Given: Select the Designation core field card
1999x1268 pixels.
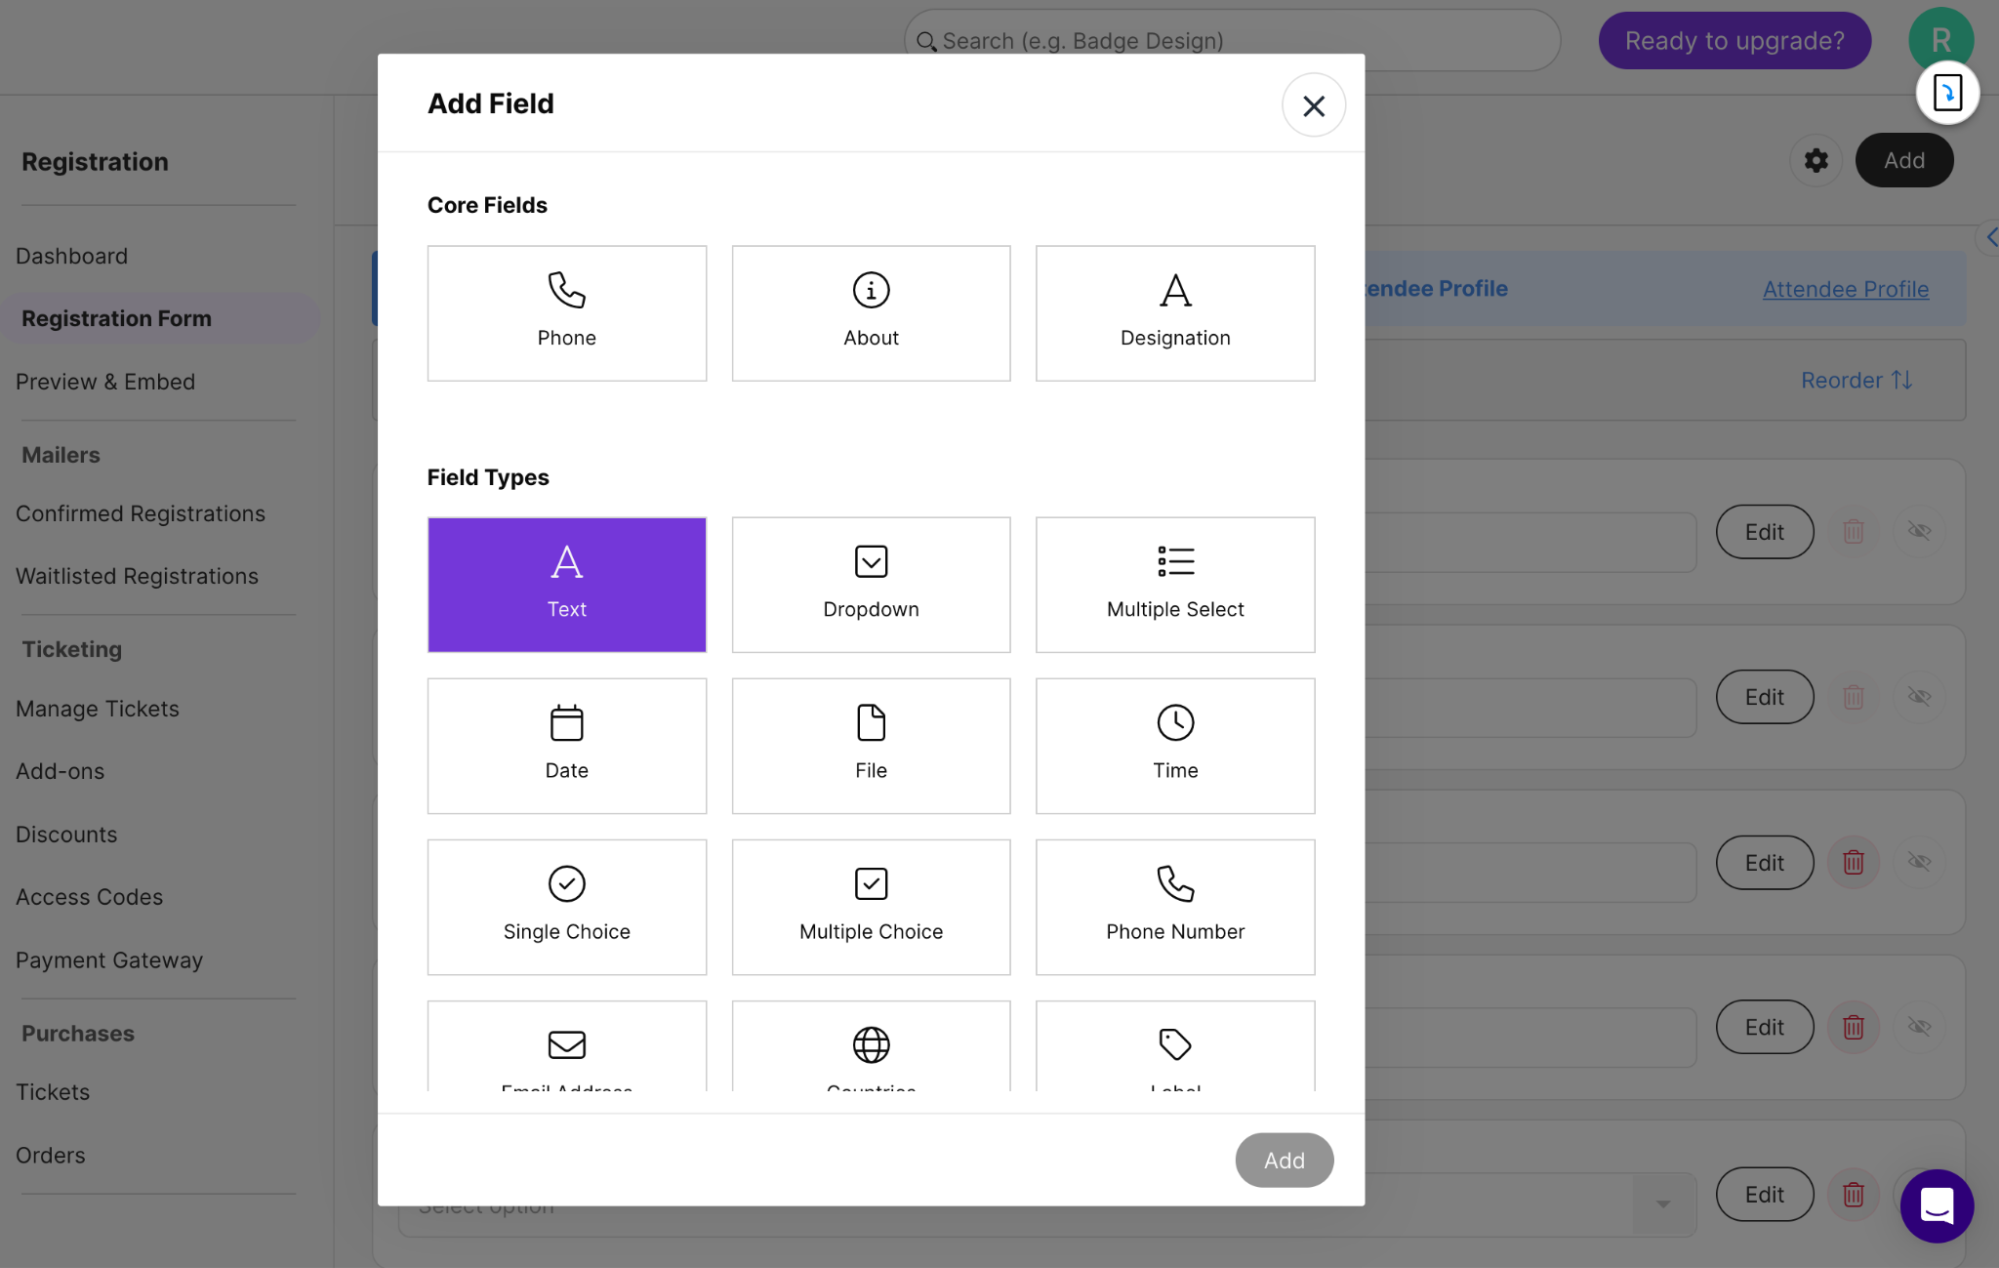Looking at the screenshot, I should (1175, 313).
